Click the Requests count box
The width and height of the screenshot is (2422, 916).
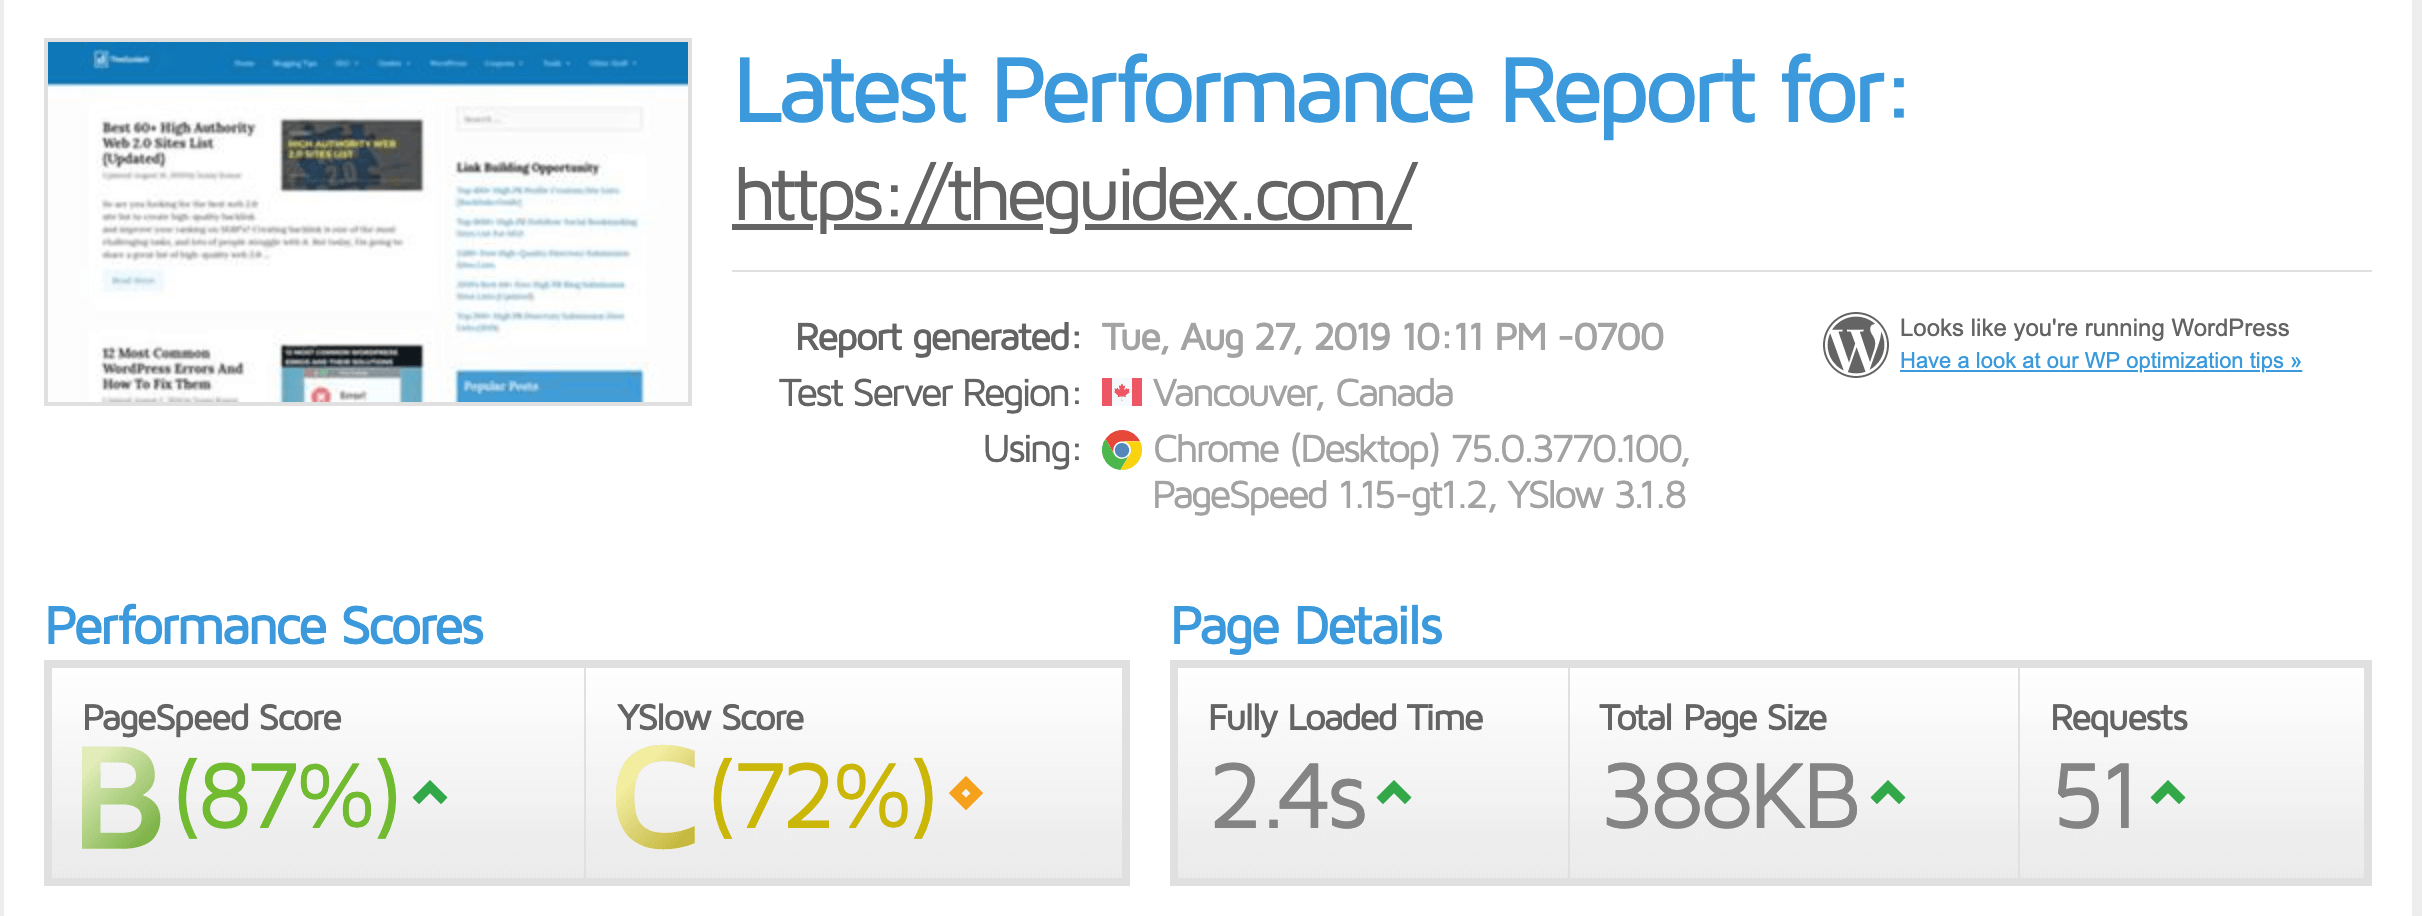click(x=2192, y=774)
